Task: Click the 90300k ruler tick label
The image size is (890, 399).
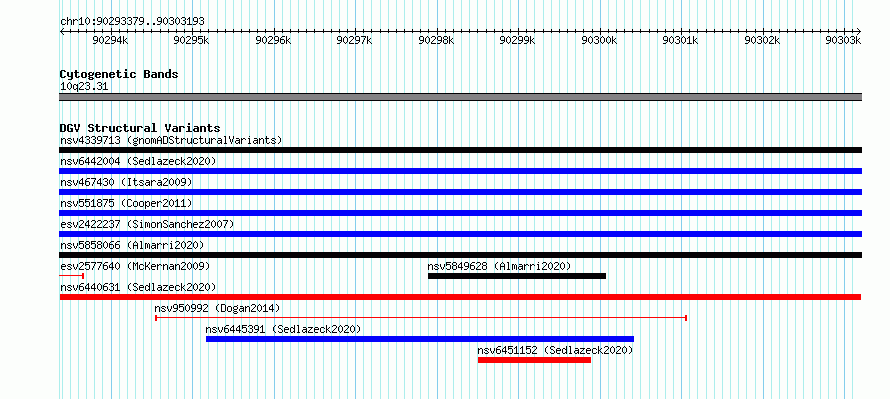Action: point(599,40)
